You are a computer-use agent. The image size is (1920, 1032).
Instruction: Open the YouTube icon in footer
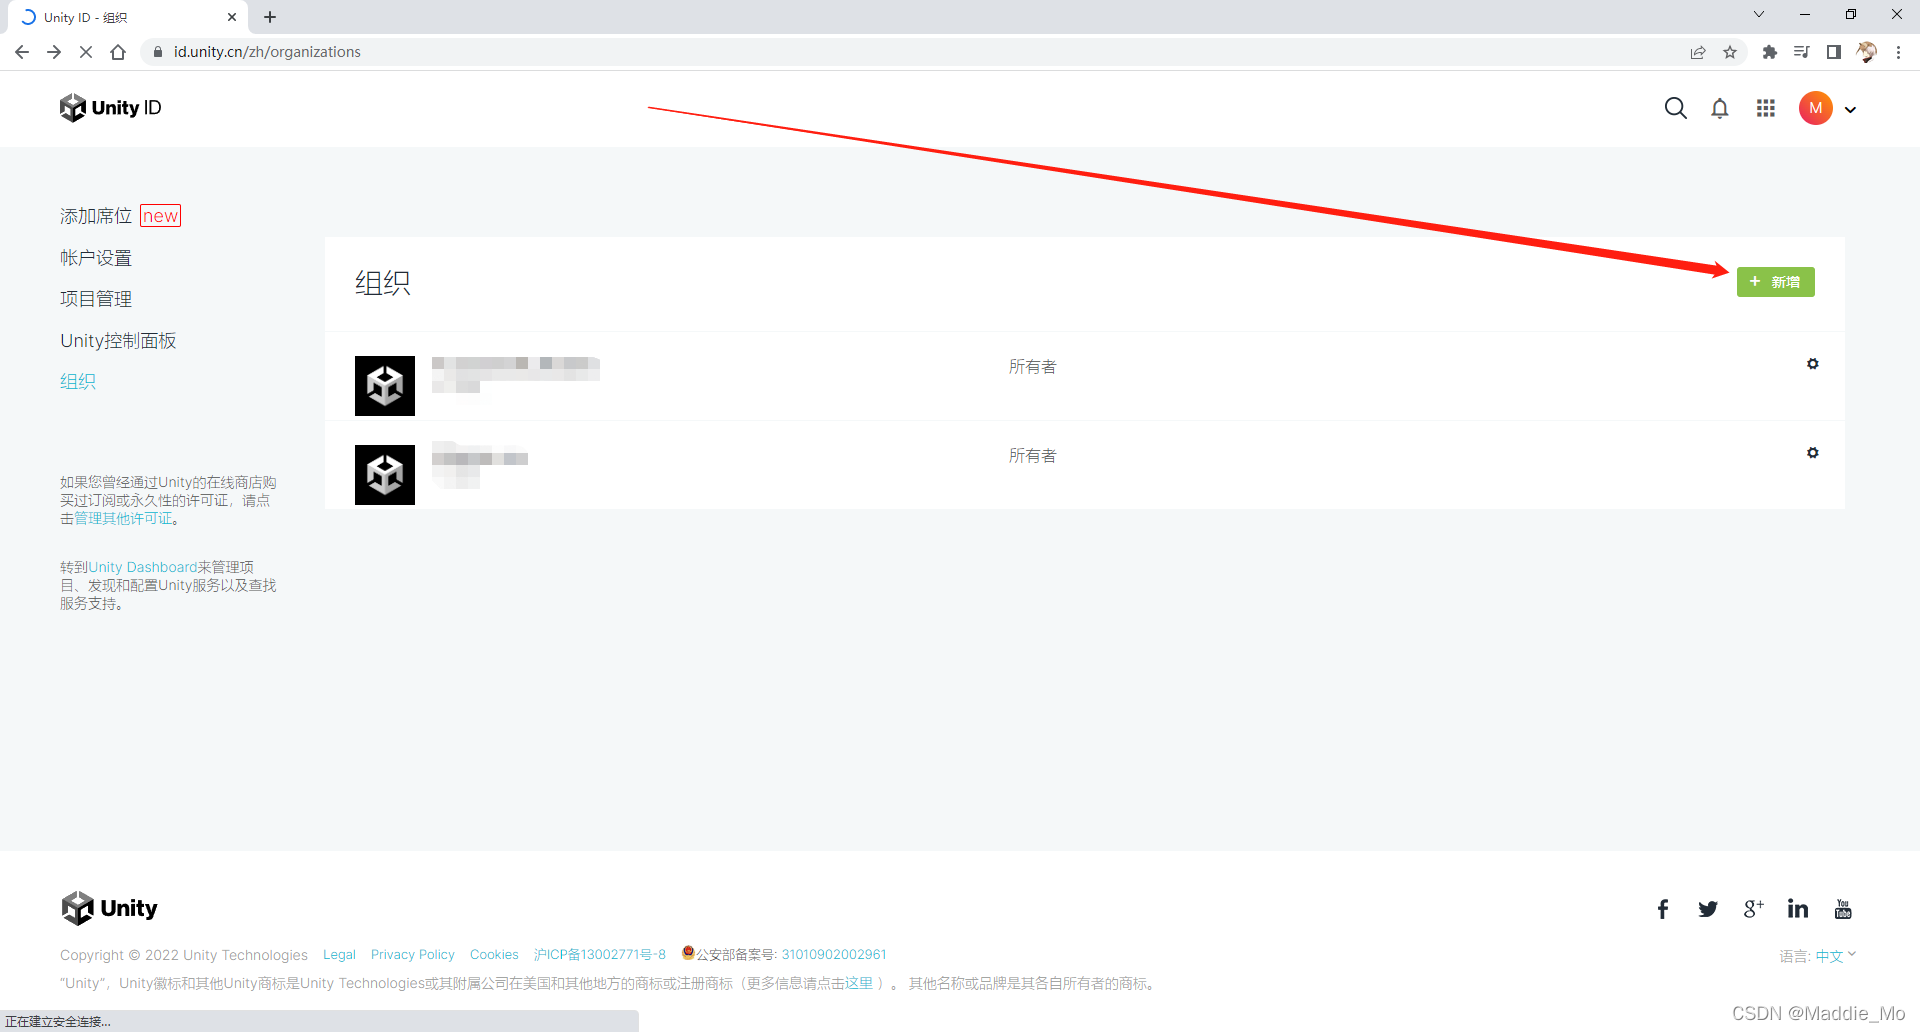tap(1843, 909)
